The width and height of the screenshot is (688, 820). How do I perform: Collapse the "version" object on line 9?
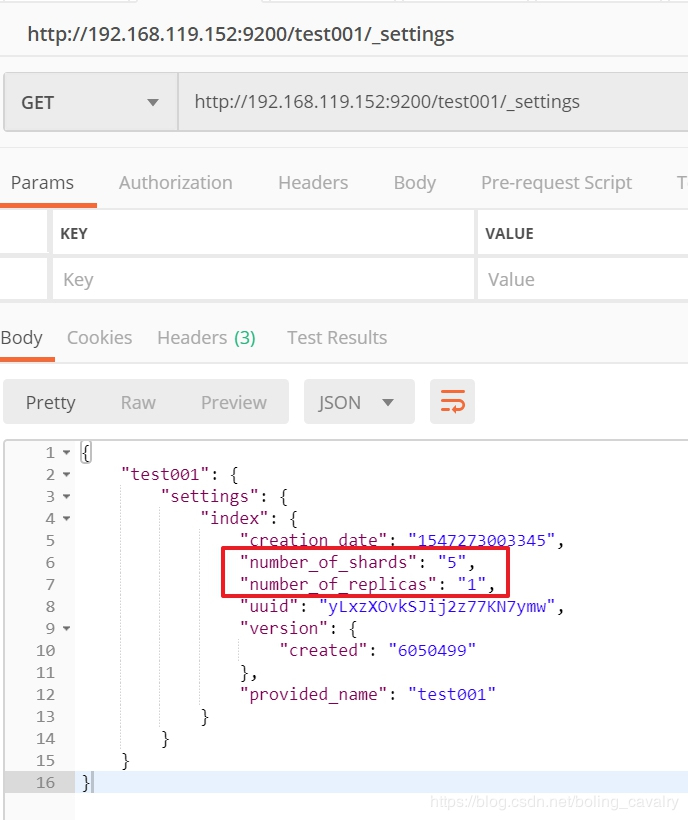[x=66, y=628]
